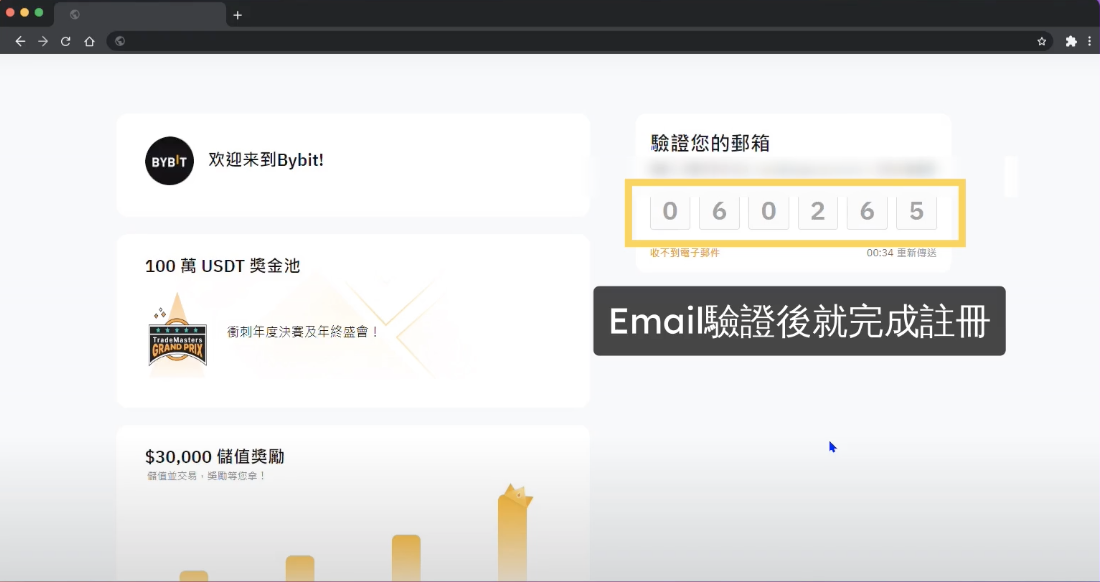
Task: Bookmark this page with the star icon
Action: [1042, 41]
